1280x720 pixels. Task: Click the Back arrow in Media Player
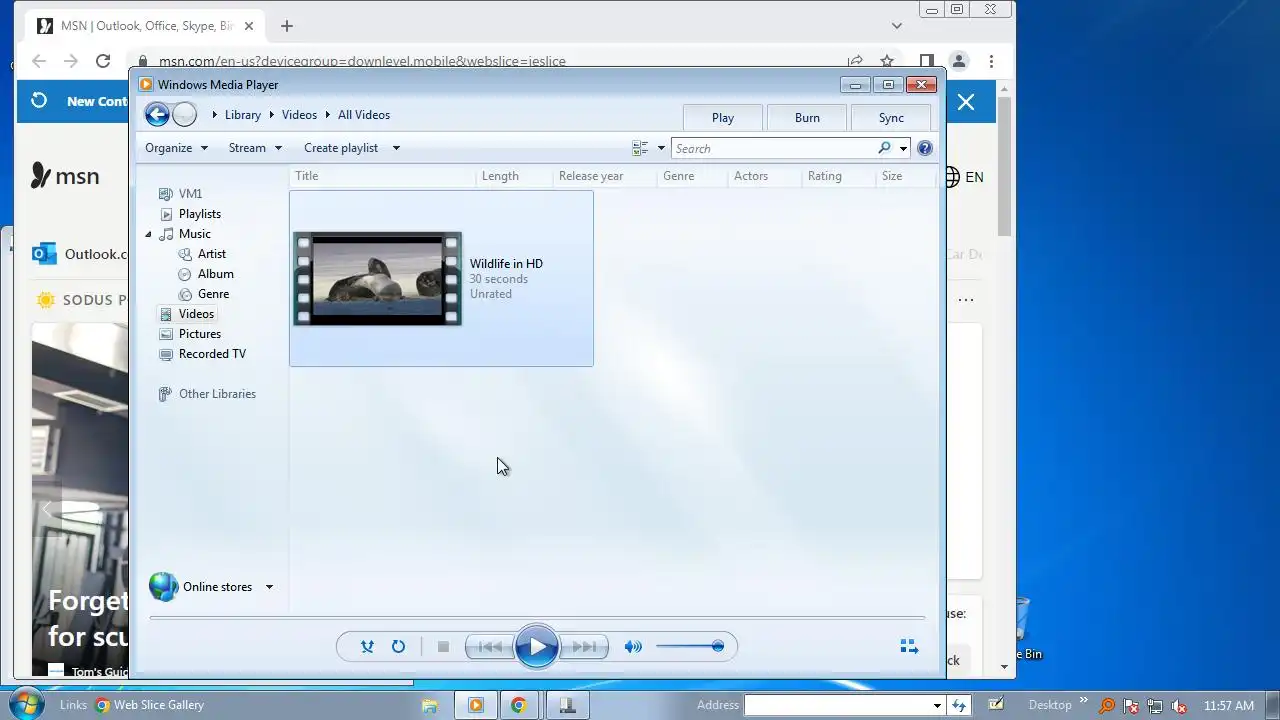pos(157,115)
